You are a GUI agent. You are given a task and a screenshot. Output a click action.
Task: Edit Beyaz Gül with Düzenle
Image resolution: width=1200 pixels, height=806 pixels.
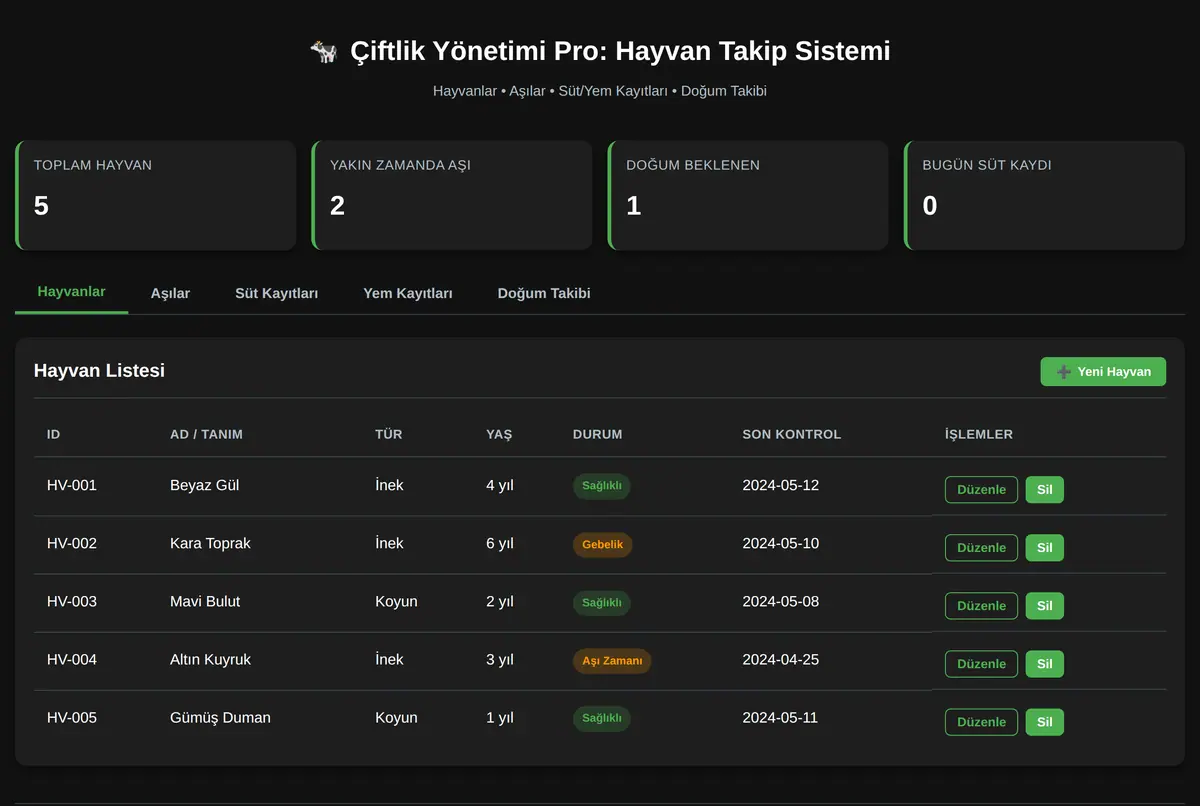click(x=981, y=490)
